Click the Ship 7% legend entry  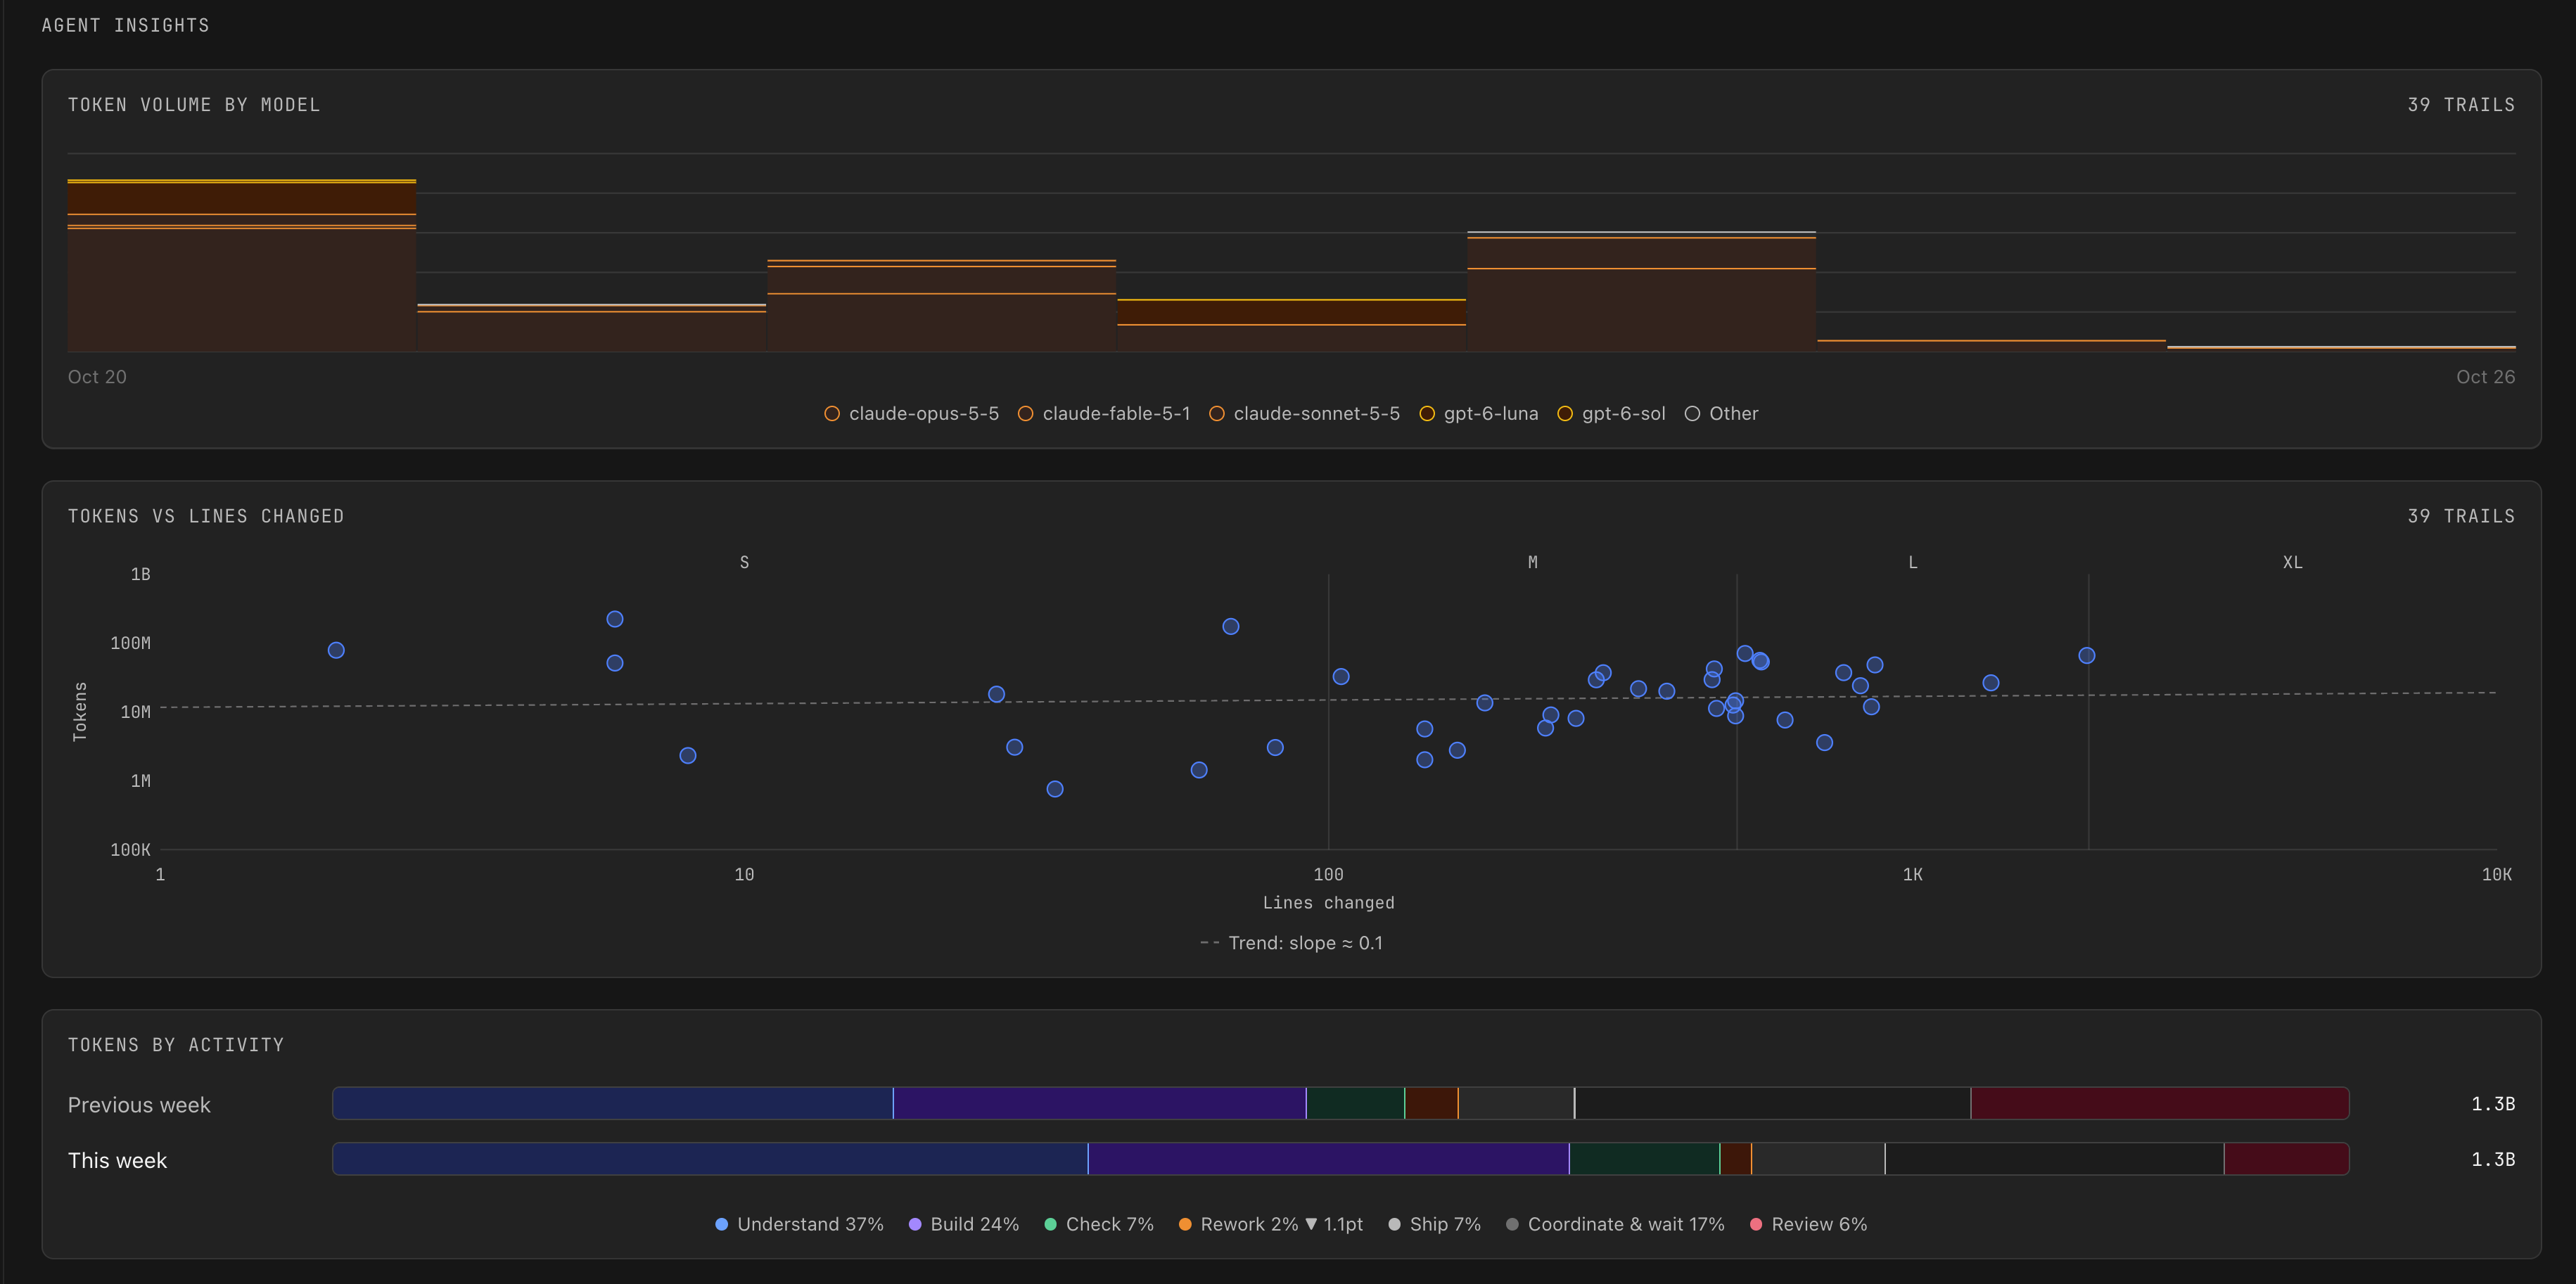coord(1434,1224)
